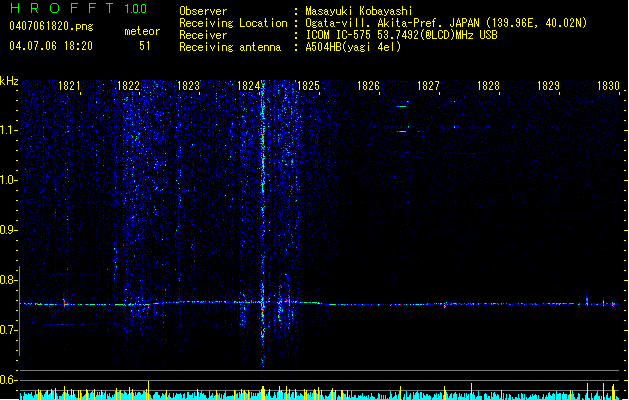This screenshot has height=400, width=629.
Task: Click the "meteor" counter label
Action: [x=142, y=31]
